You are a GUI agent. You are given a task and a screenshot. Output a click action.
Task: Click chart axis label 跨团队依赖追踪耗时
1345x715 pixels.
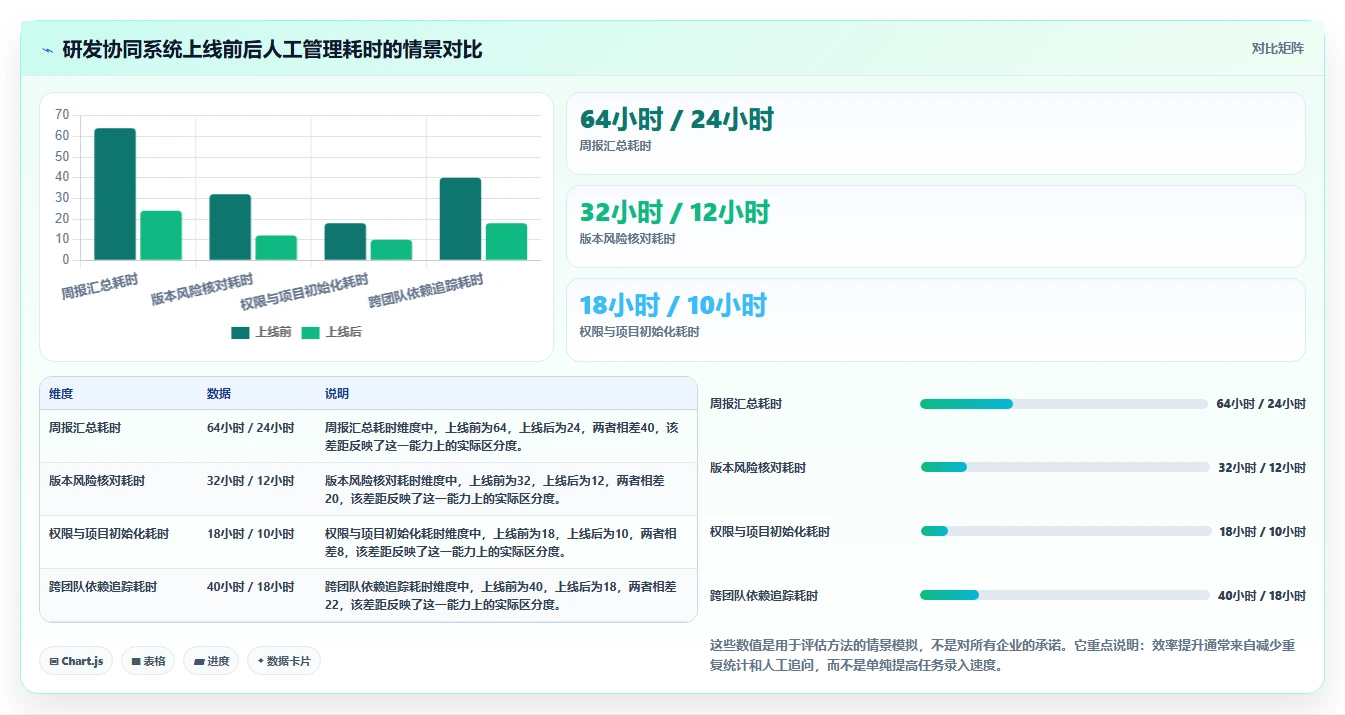(425, 290)
